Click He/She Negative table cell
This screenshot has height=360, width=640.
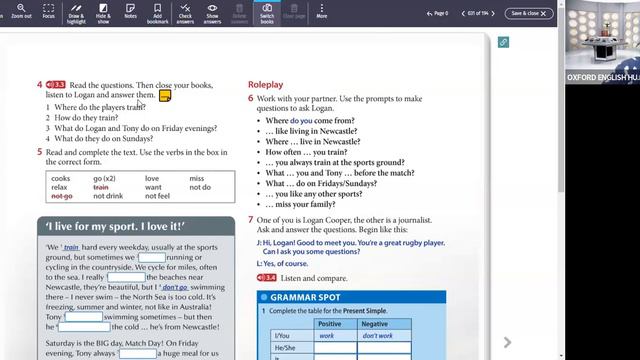pos(384,348)
